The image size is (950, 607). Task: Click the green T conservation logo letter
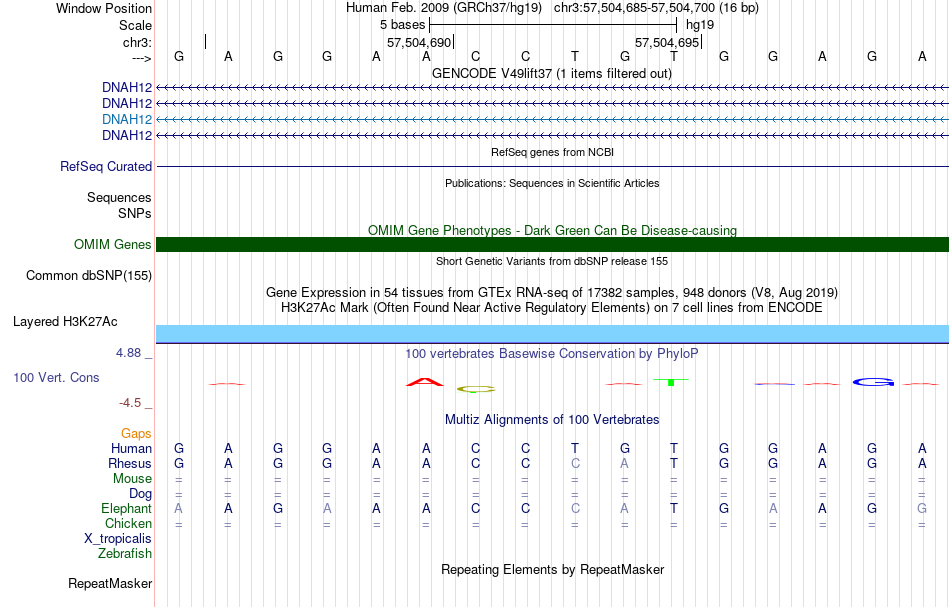671,382
